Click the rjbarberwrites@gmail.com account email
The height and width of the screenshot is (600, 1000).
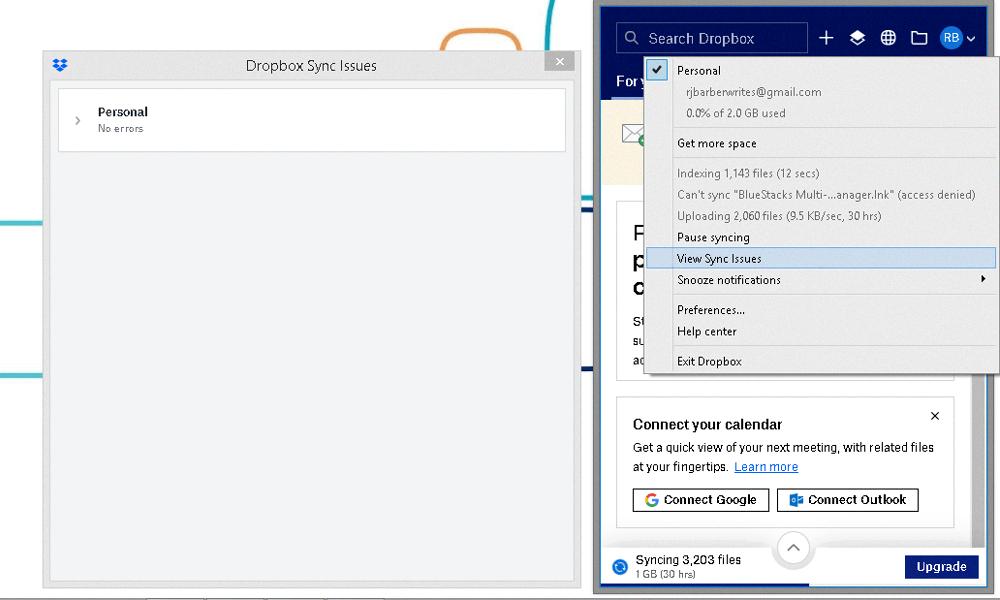pos(754,92)
